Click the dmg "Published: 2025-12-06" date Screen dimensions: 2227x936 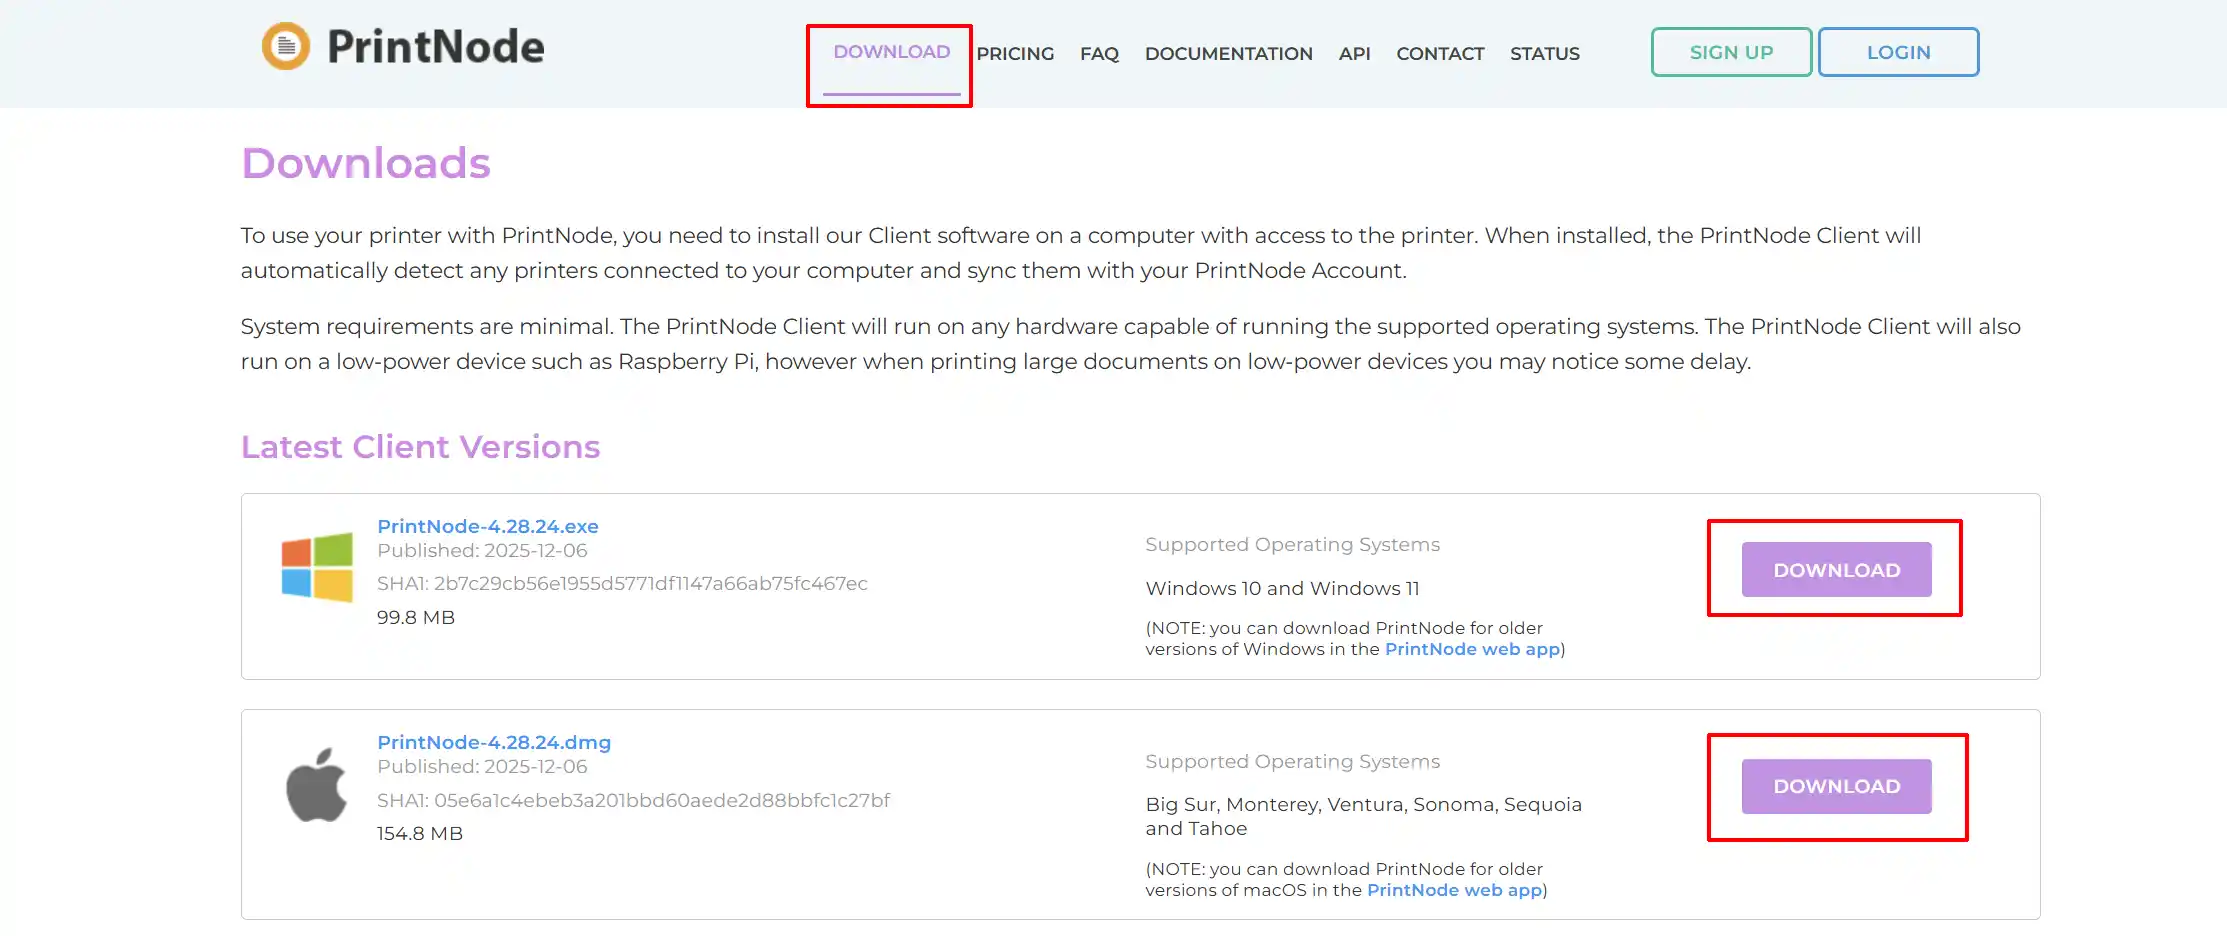point(482,766)
